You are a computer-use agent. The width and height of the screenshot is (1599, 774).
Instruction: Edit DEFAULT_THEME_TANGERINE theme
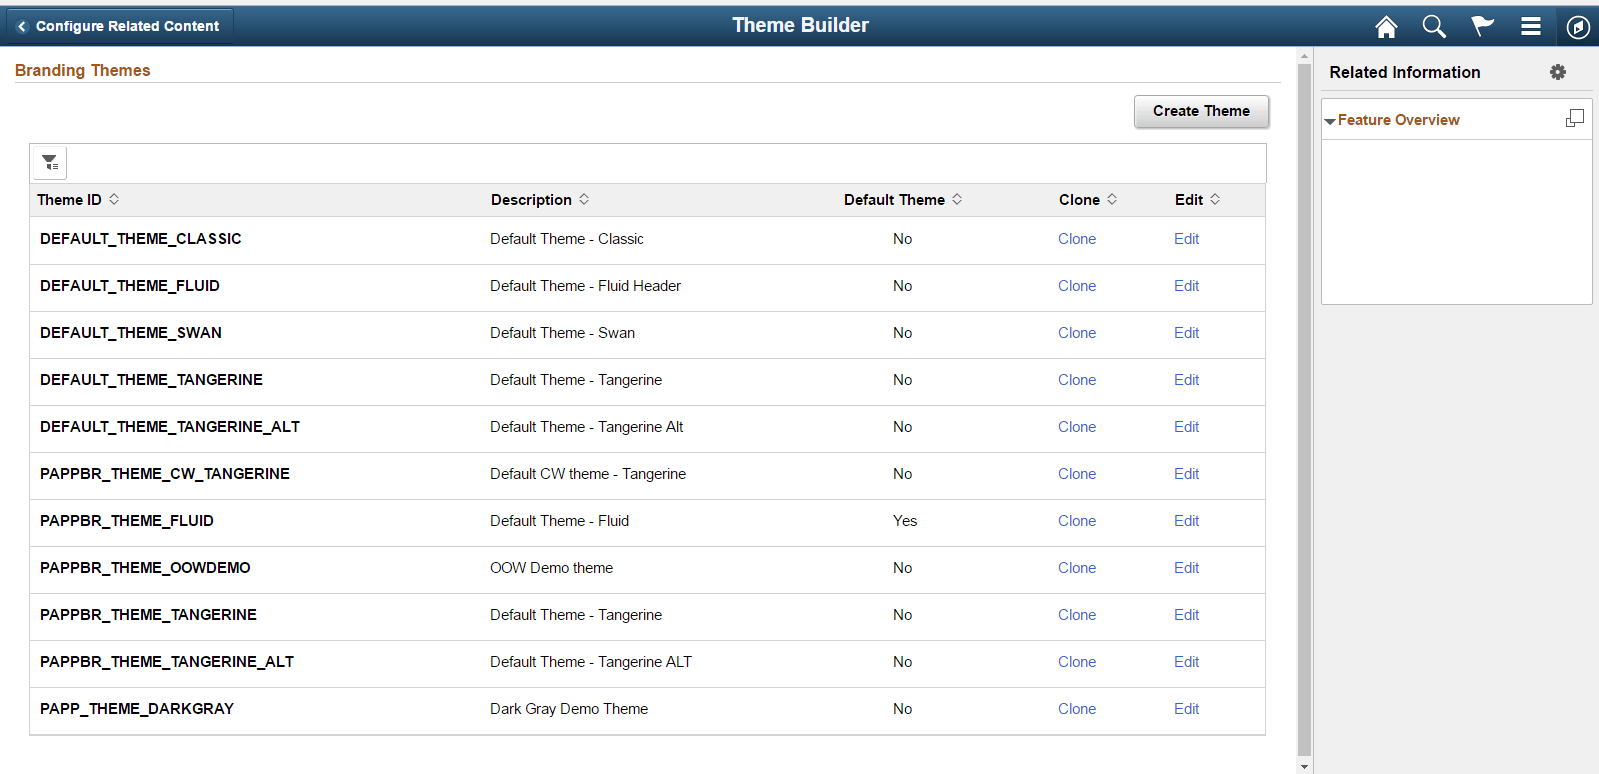coord(1186,380)
